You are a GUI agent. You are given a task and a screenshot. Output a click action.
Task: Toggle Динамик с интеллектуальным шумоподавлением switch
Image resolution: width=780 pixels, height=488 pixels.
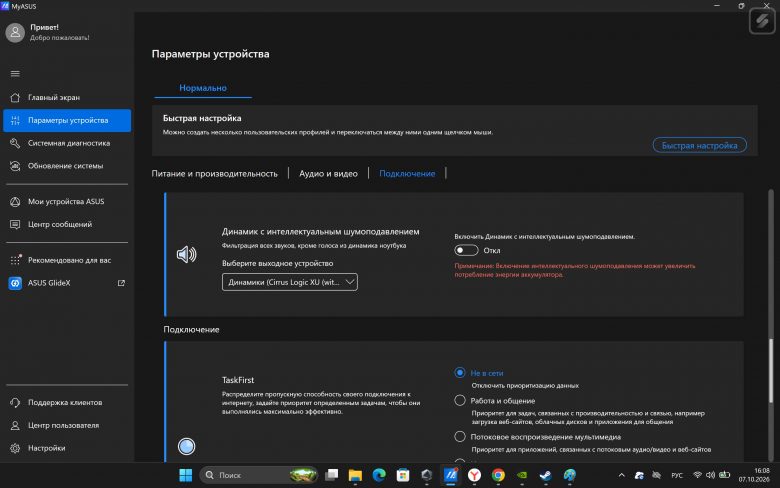tap(466, 250)
